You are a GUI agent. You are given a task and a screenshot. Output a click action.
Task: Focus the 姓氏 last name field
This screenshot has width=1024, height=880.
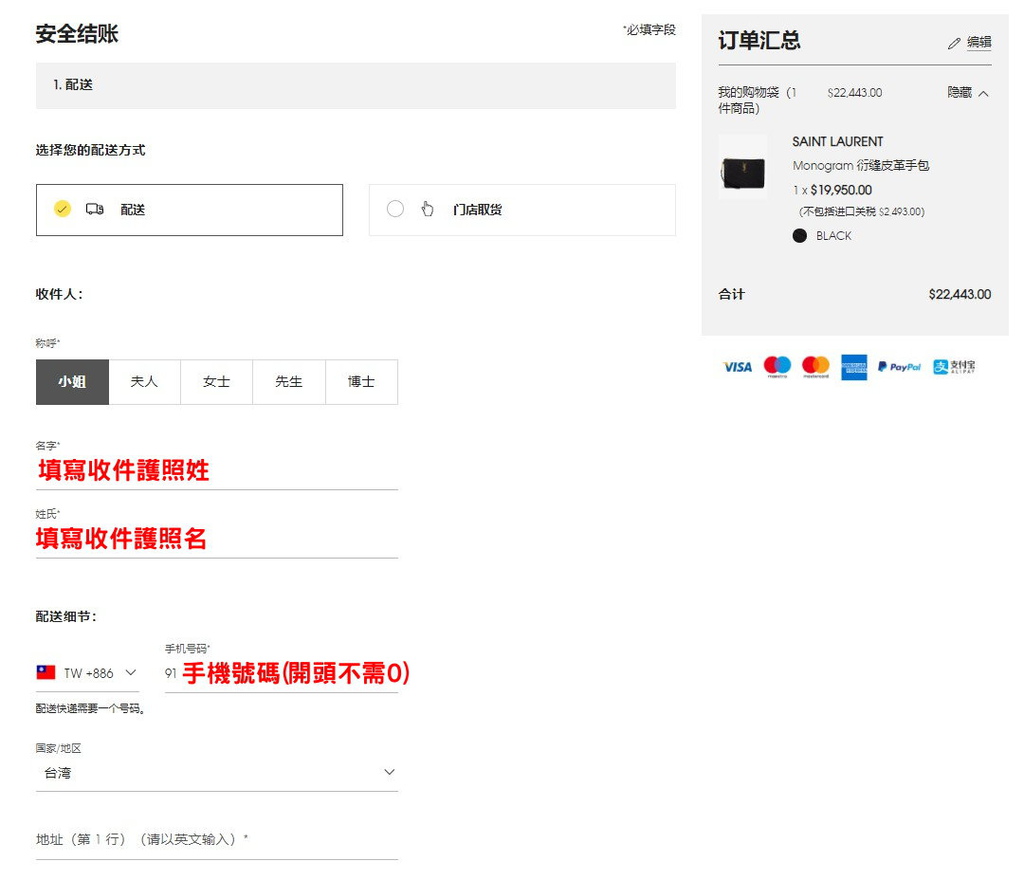pyautogui.click(x=217, y=539)
